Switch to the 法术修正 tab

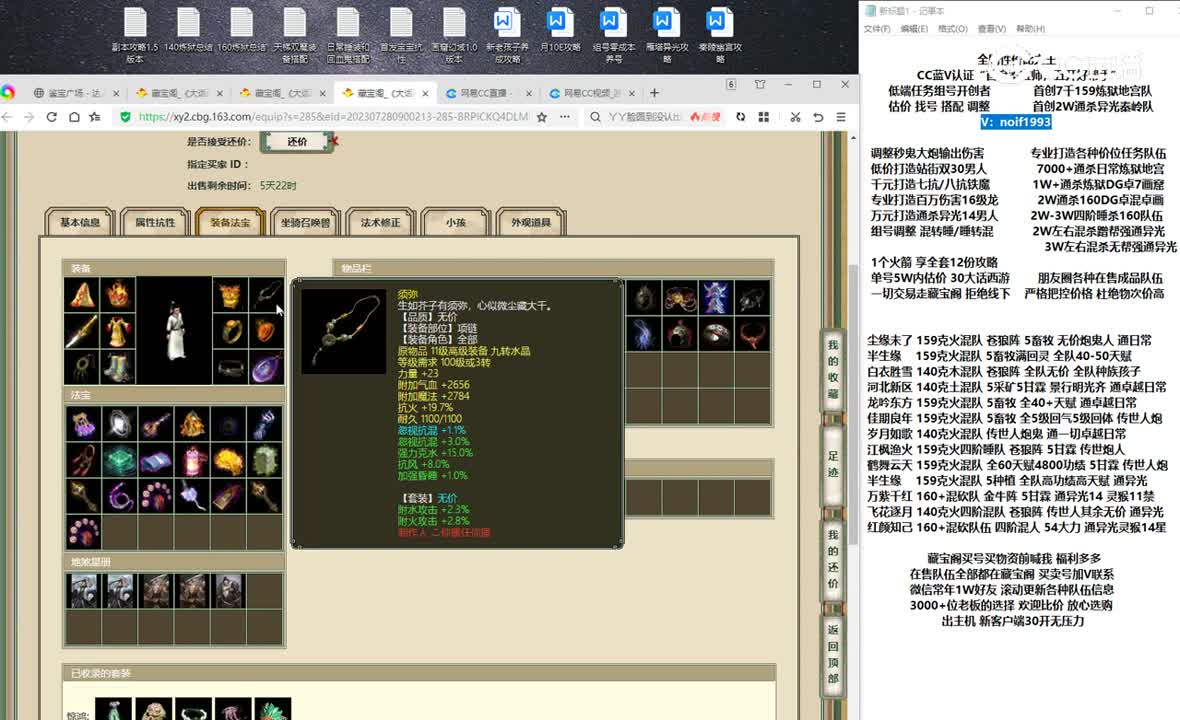click(x=381, y=222)
